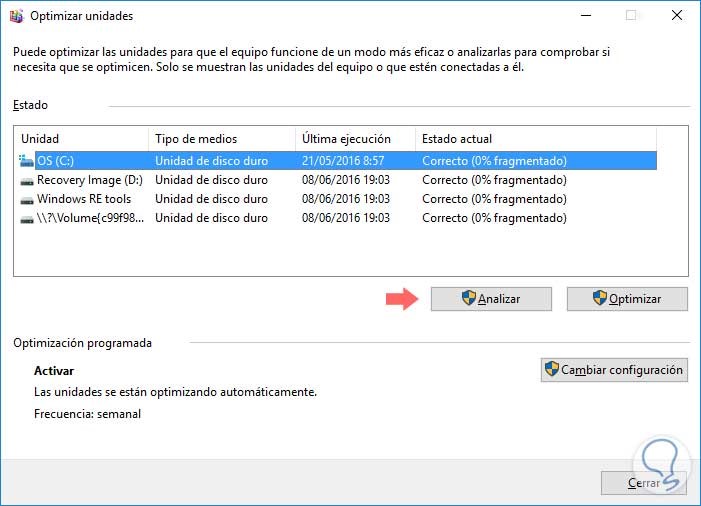Image resolution: width=701 pixels, height=506 pixels.
Task: Sort list by Unidad column header
Action: pos(80,139)
